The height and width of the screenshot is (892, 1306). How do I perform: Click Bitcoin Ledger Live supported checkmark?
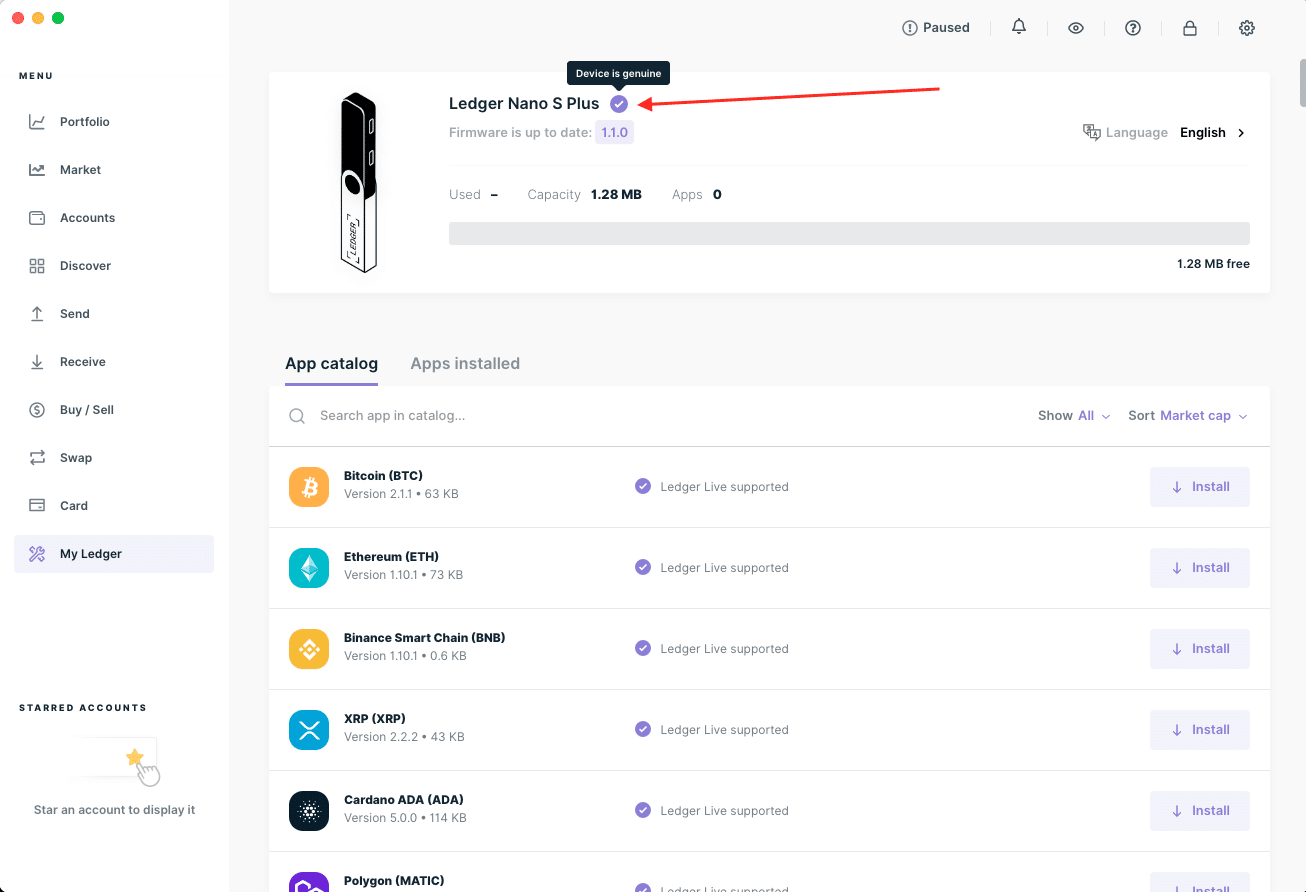coord(643,486)
